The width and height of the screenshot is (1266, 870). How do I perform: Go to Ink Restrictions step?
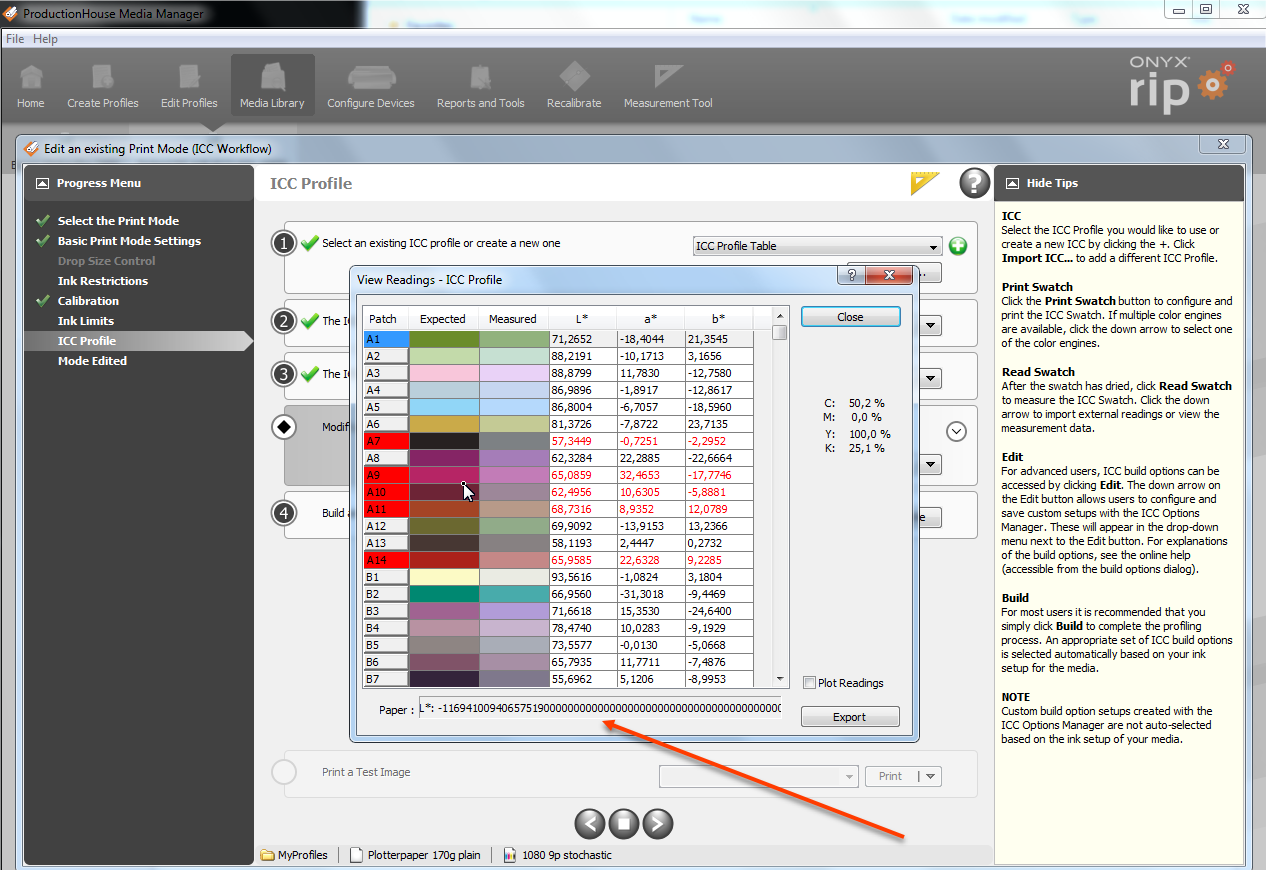pos(103,281)
